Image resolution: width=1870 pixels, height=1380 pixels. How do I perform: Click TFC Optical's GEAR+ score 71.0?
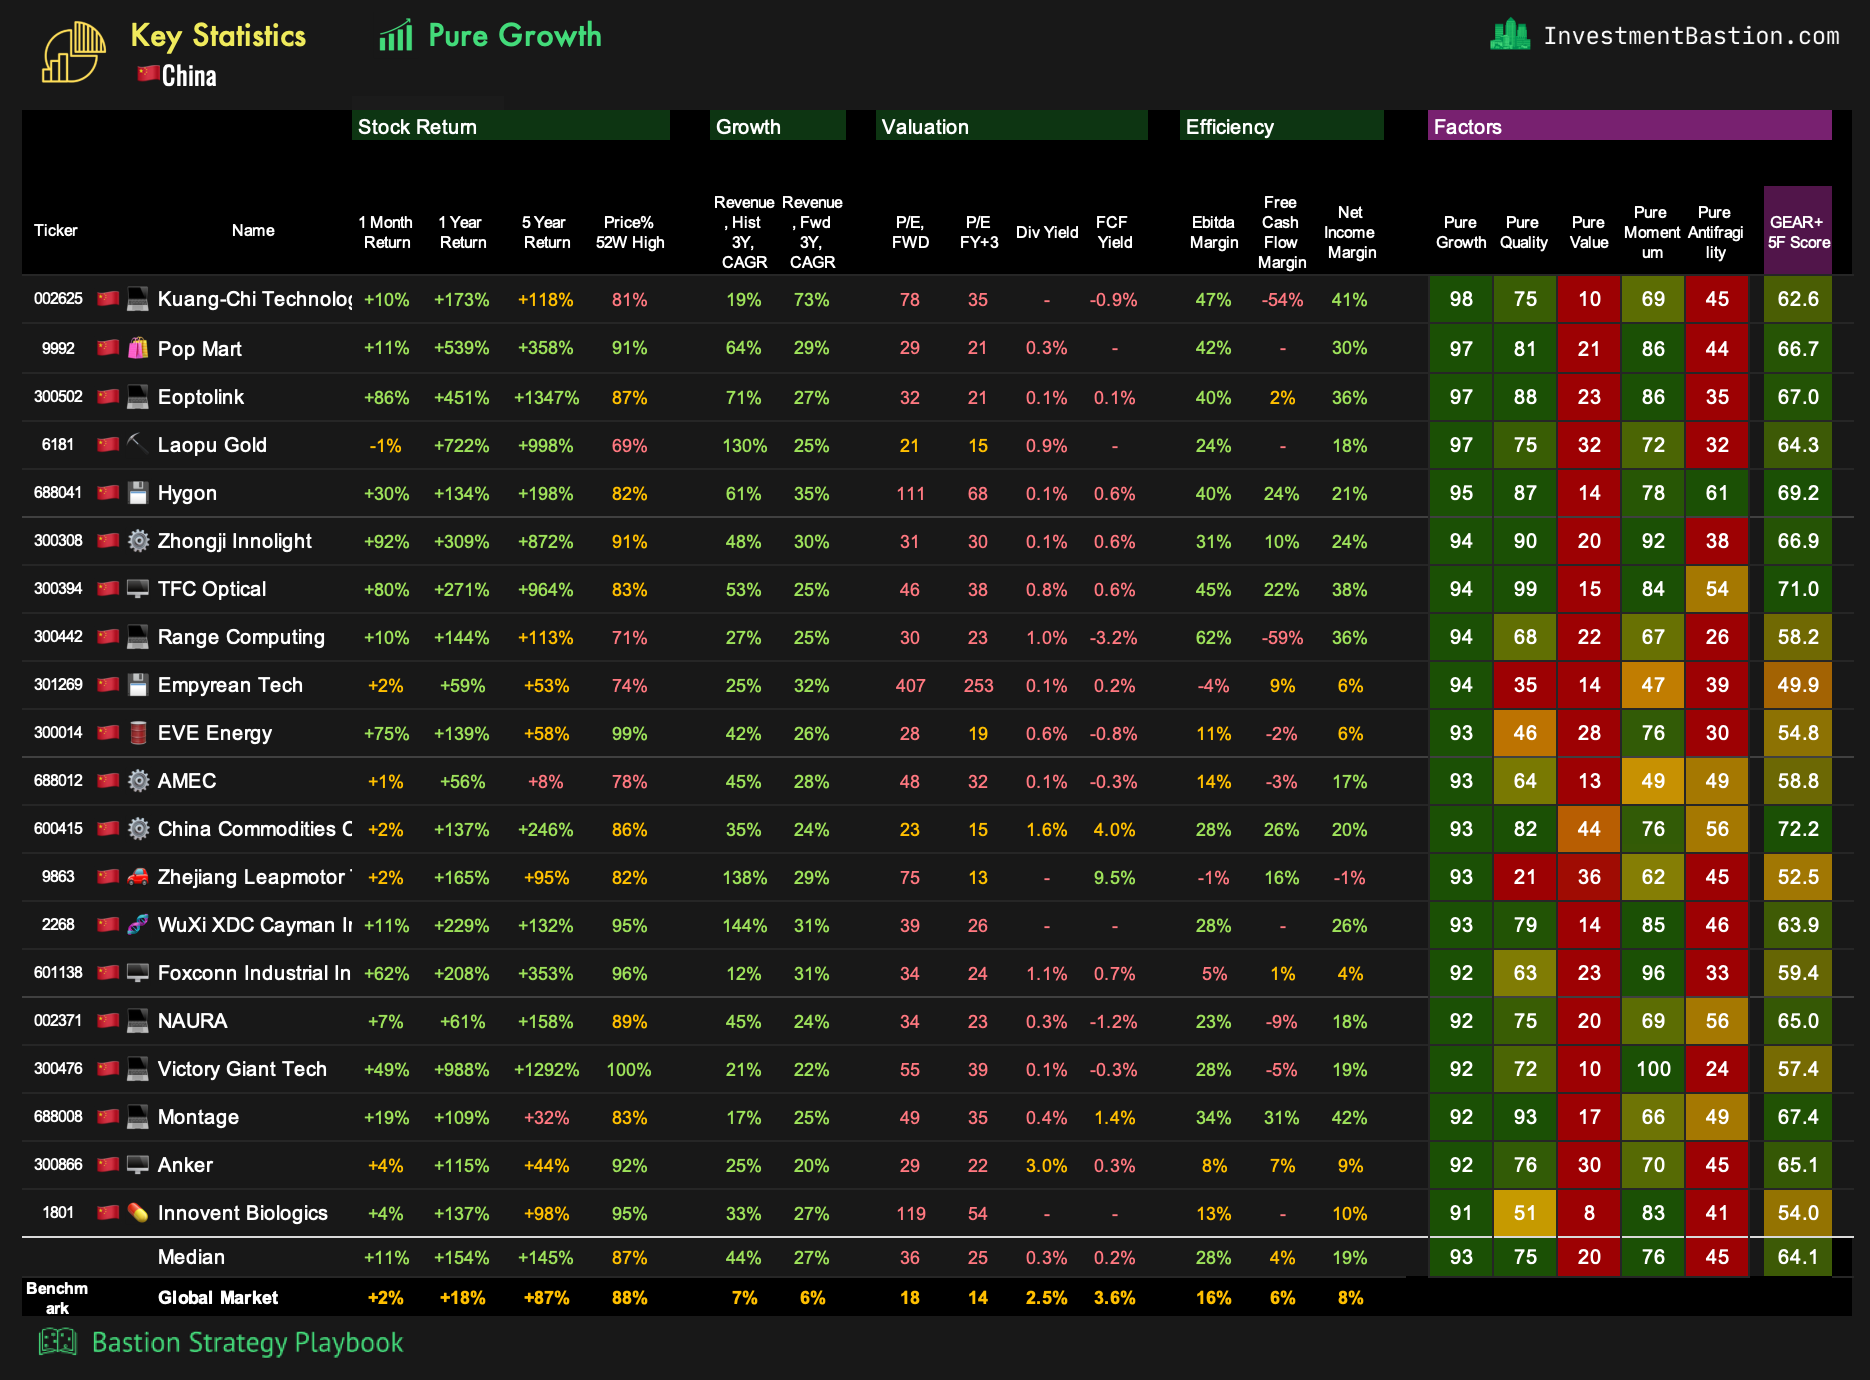(1798, 588)
